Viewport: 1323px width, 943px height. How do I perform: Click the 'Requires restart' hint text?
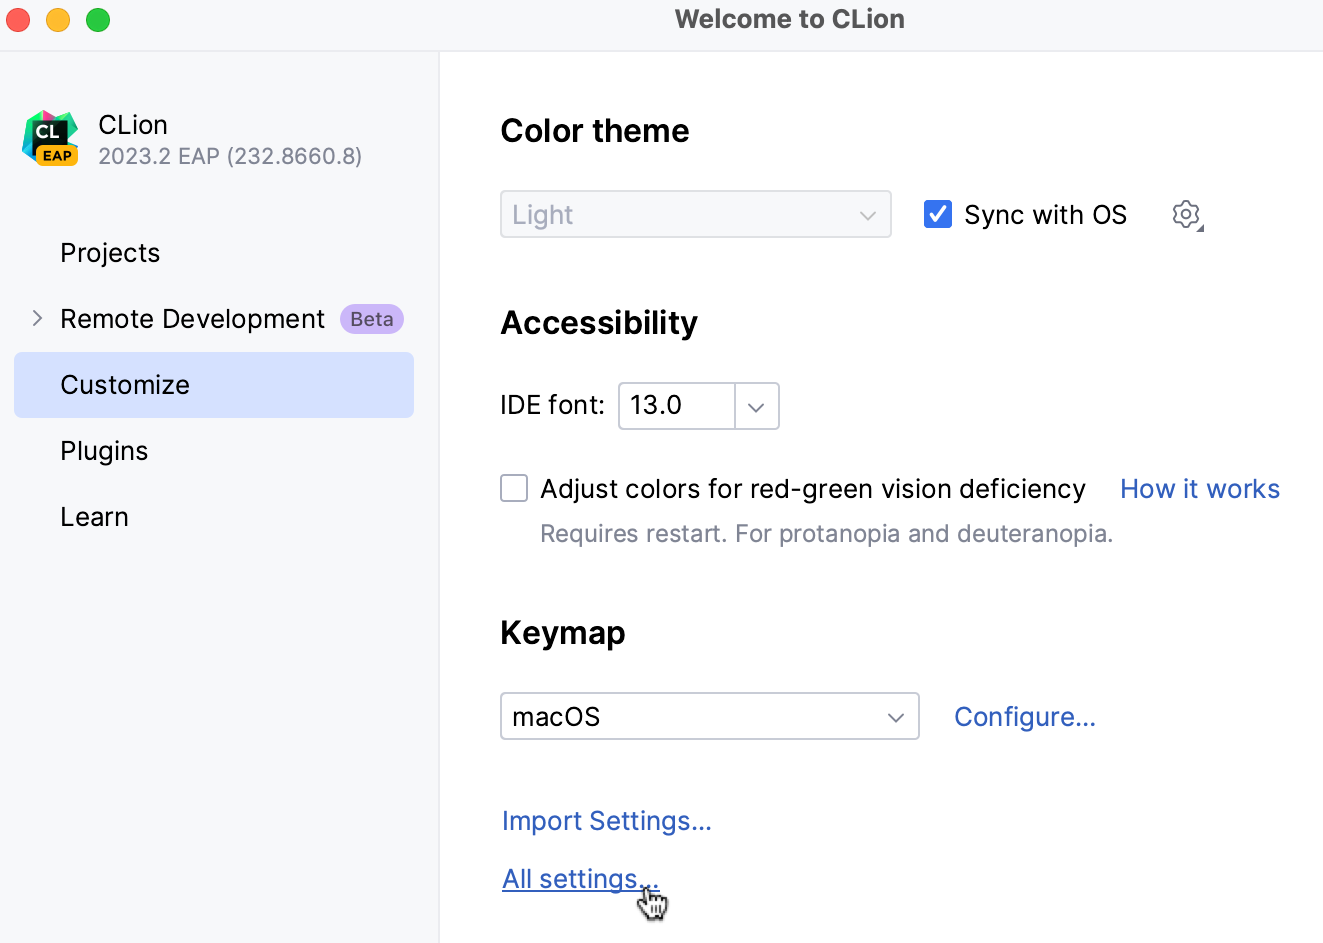coord(827,533)
